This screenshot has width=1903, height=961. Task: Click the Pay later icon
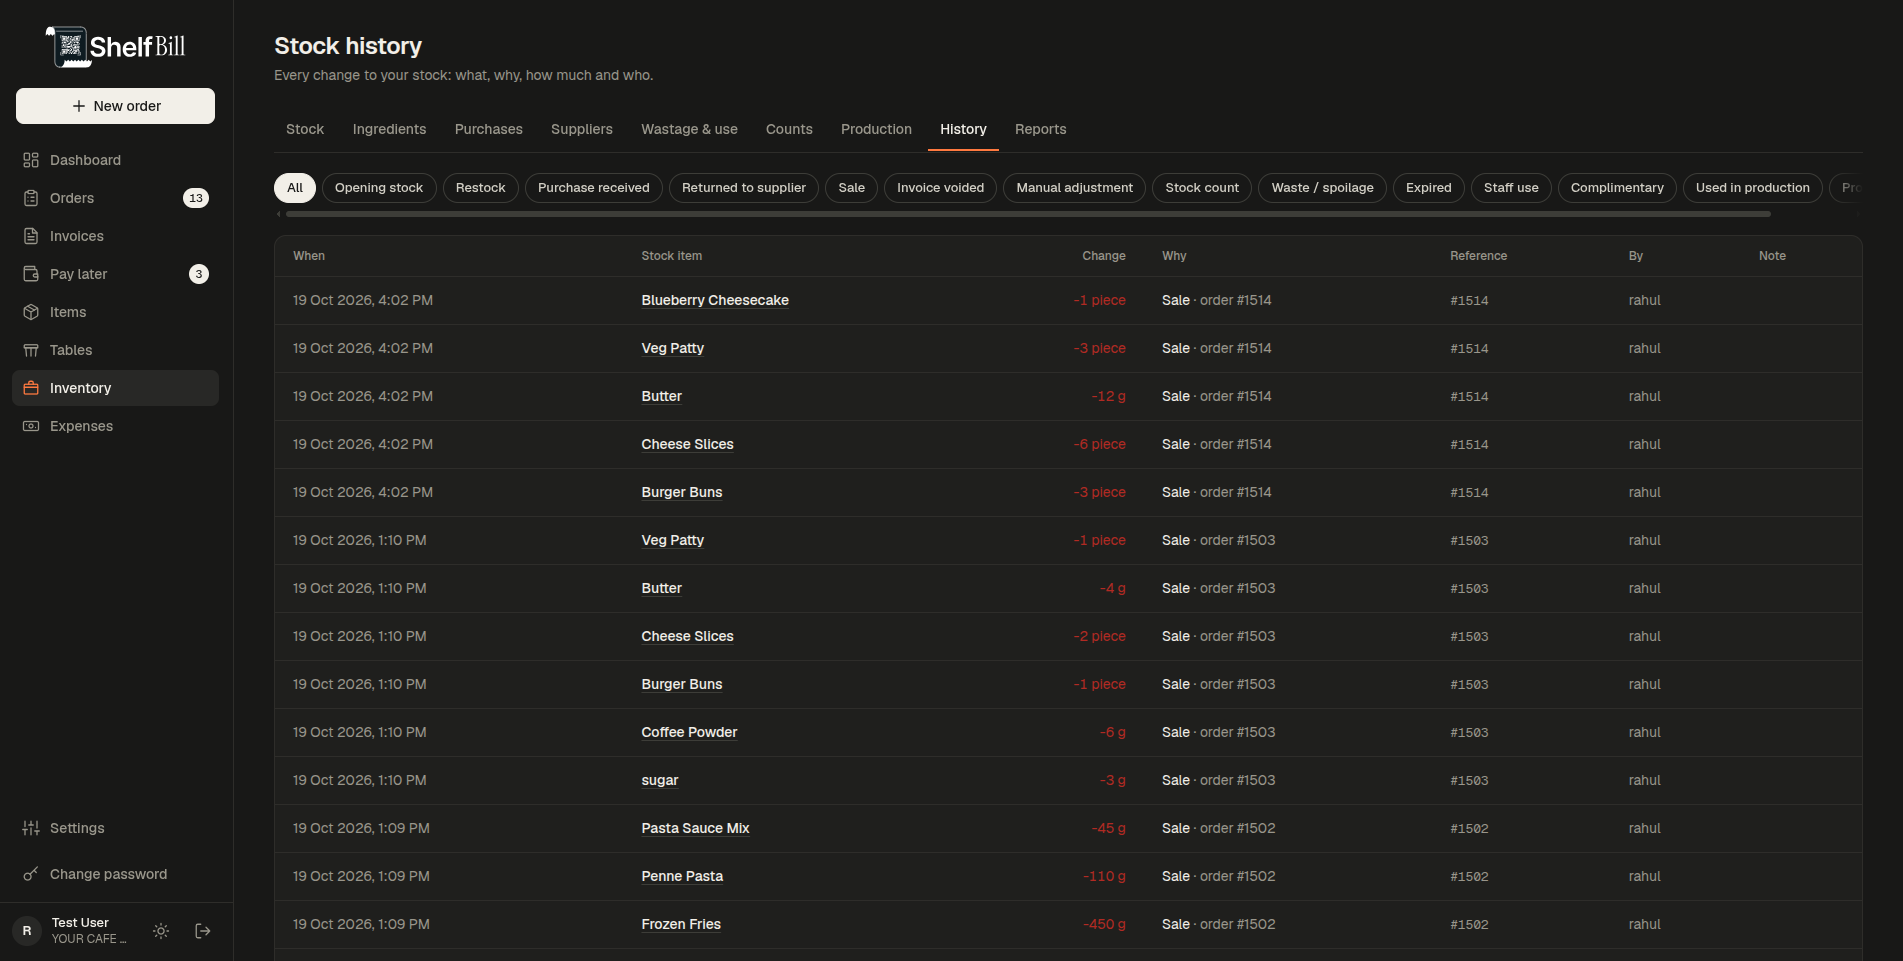pyautogui.click(x=31, y=274)
